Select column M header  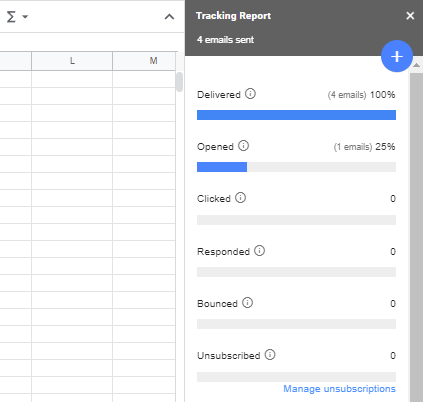(144, 61)
